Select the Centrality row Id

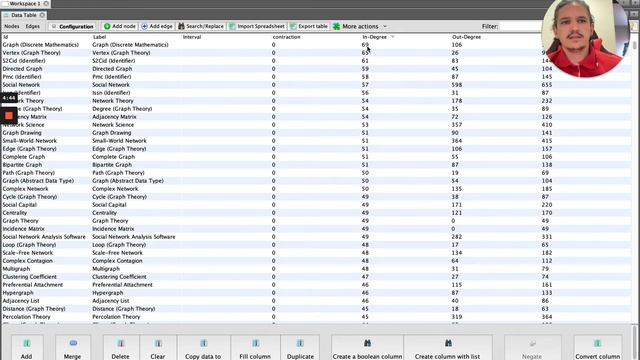15,213
